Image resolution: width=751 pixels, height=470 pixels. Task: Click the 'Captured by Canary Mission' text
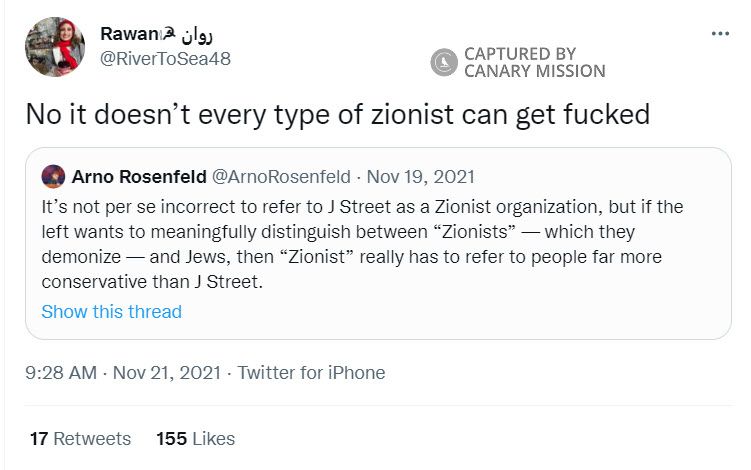[x=534, y=62]
